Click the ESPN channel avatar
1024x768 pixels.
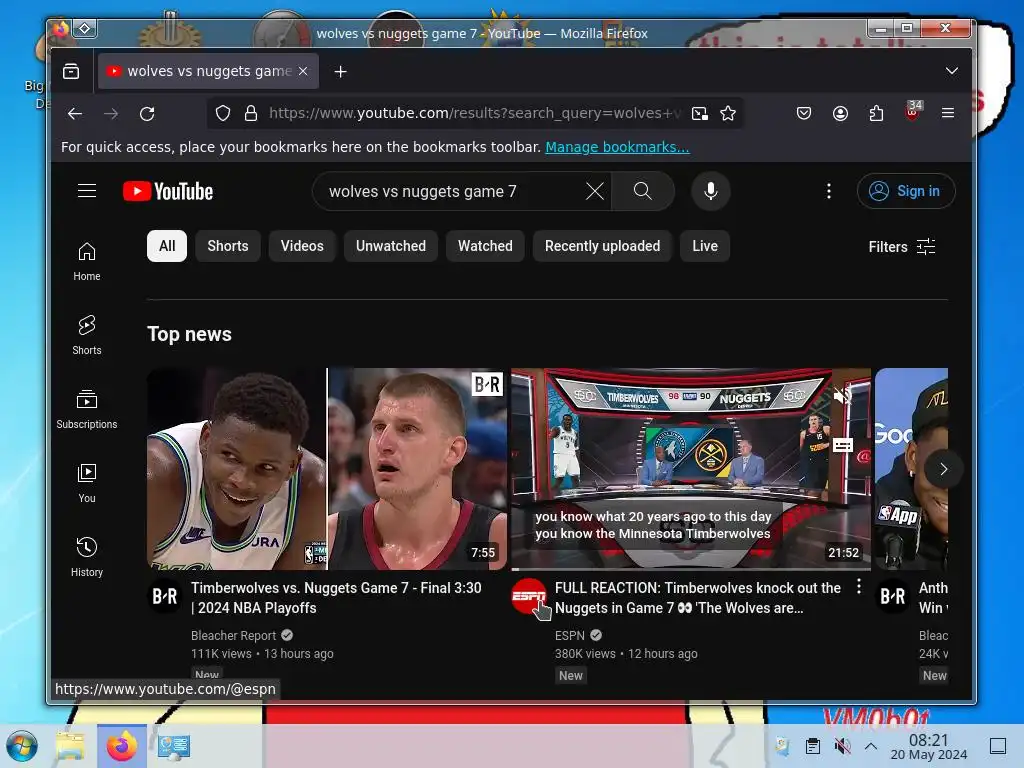pos(528,596)
